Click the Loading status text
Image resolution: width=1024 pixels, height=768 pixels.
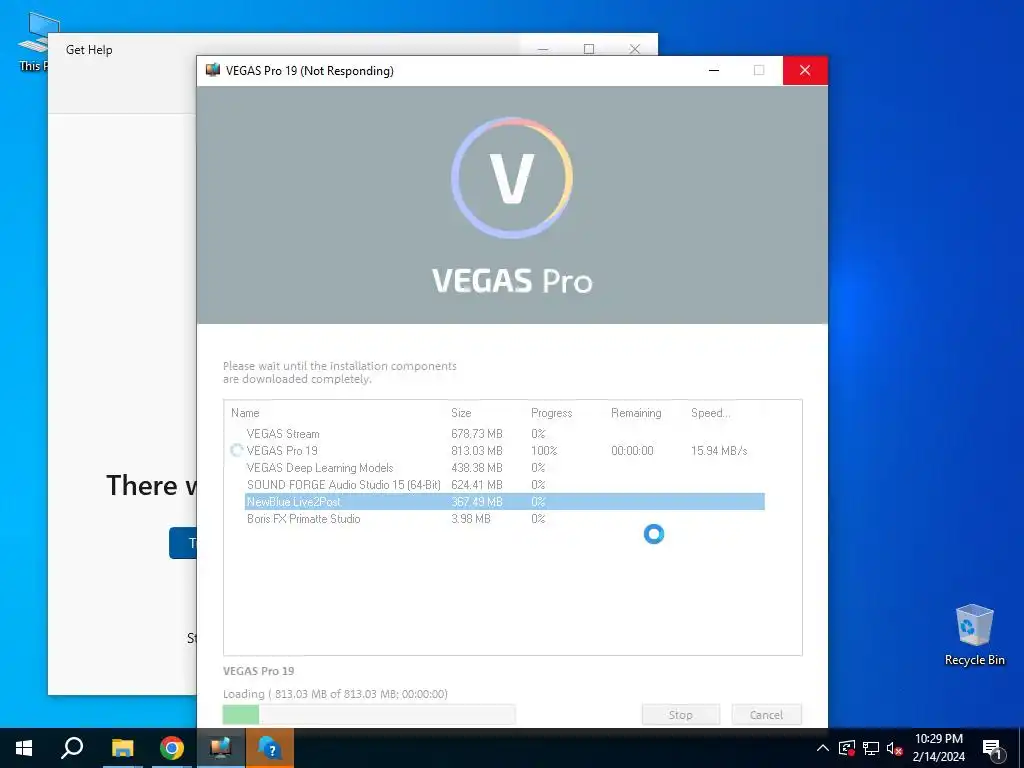[x=335, y=694]
